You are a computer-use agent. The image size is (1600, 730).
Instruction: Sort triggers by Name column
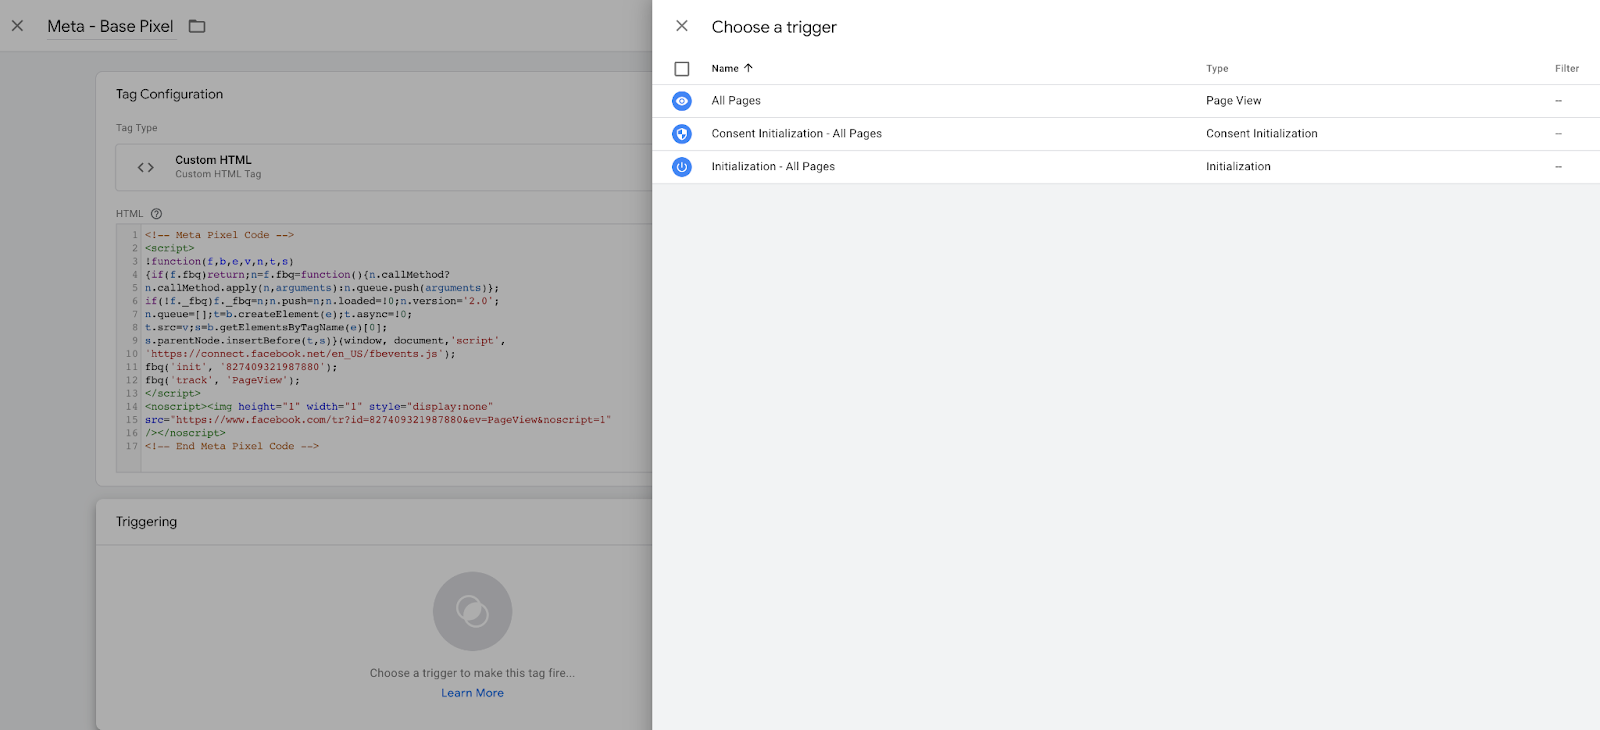[725, 69]
